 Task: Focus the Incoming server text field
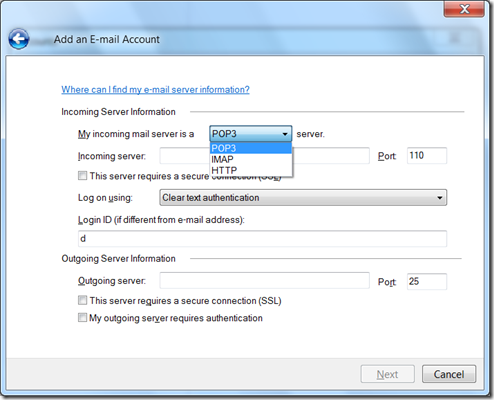tap(265, 156)
